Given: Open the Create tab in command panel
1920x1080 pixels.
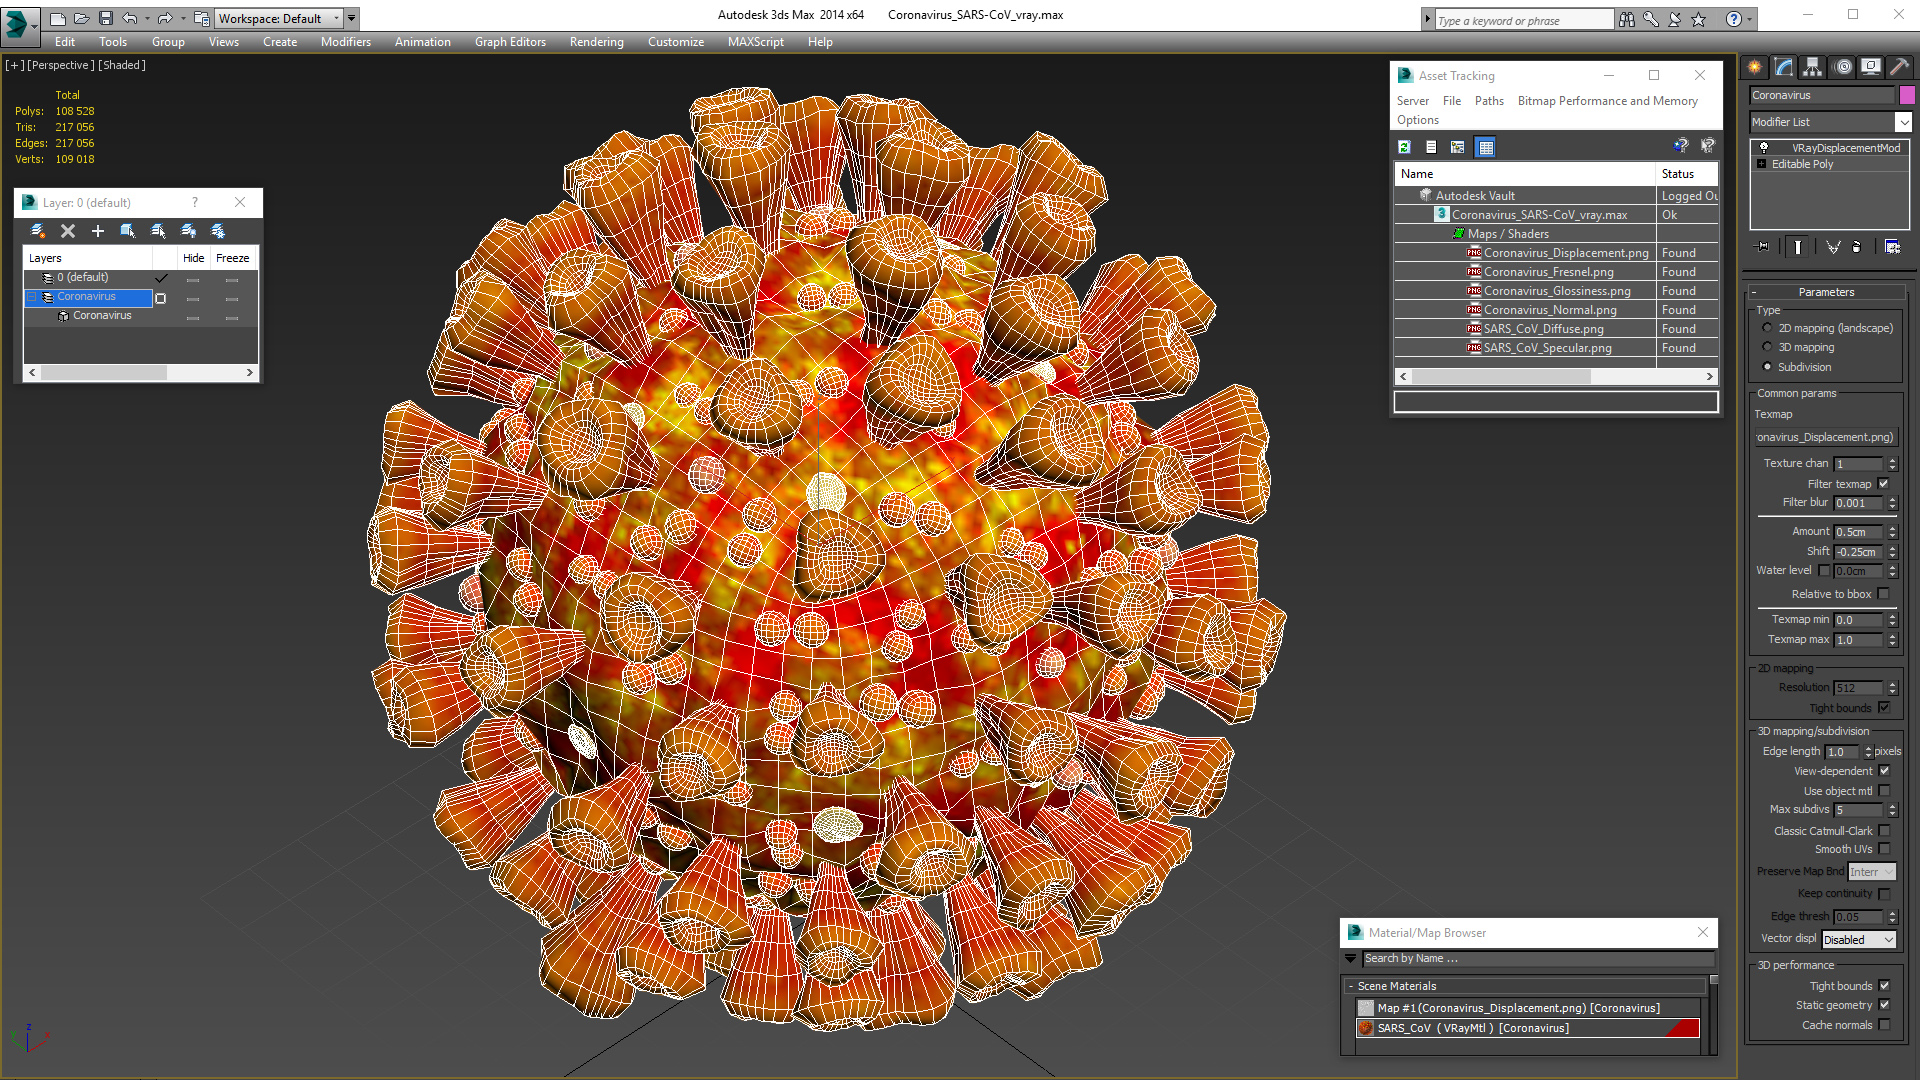Looking at the screenshot, I should click(1755, 67).
